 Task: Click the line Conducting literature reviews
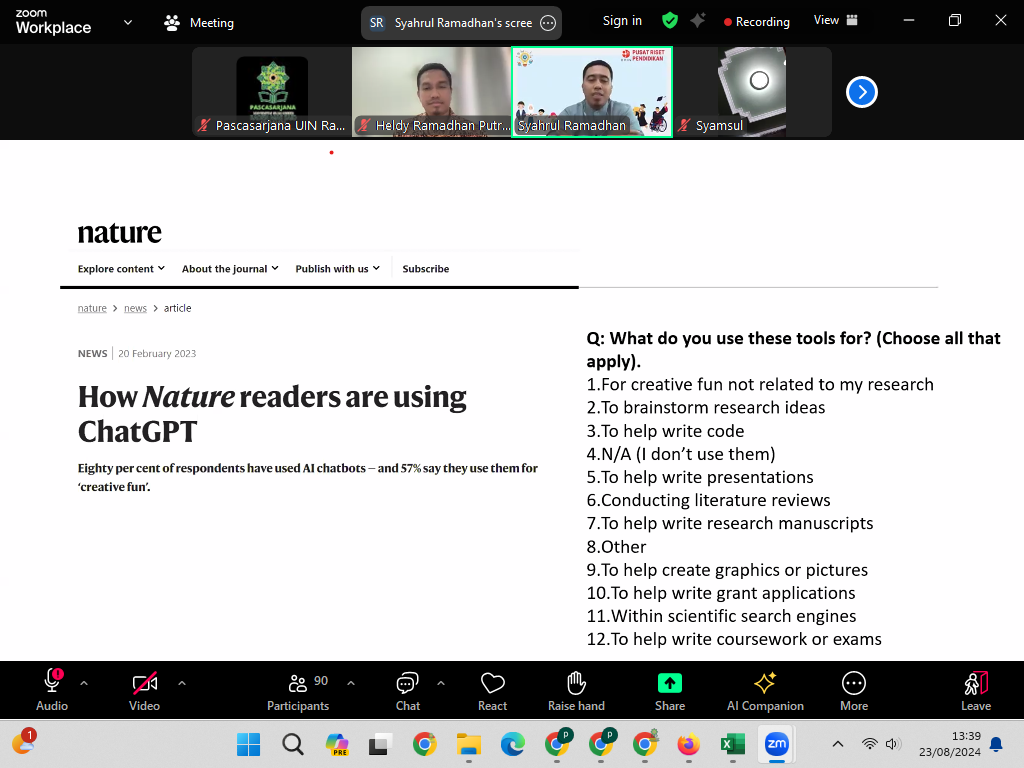(x=709, y=500)
